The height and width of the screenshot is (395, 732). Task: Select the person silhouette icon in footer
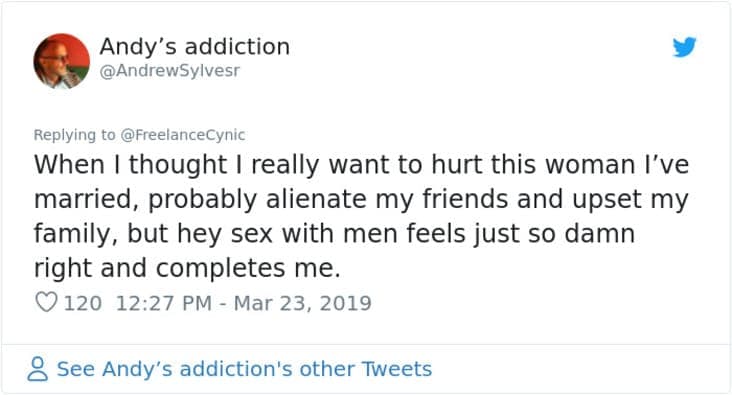(x=37, y=369)
